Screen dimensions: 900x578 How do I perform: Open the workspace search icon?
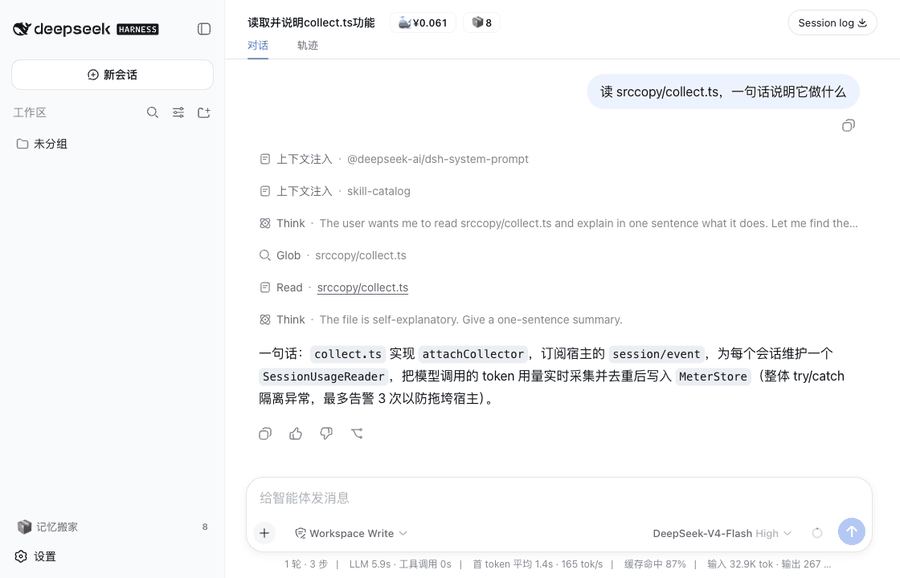(x=152, y=113)
